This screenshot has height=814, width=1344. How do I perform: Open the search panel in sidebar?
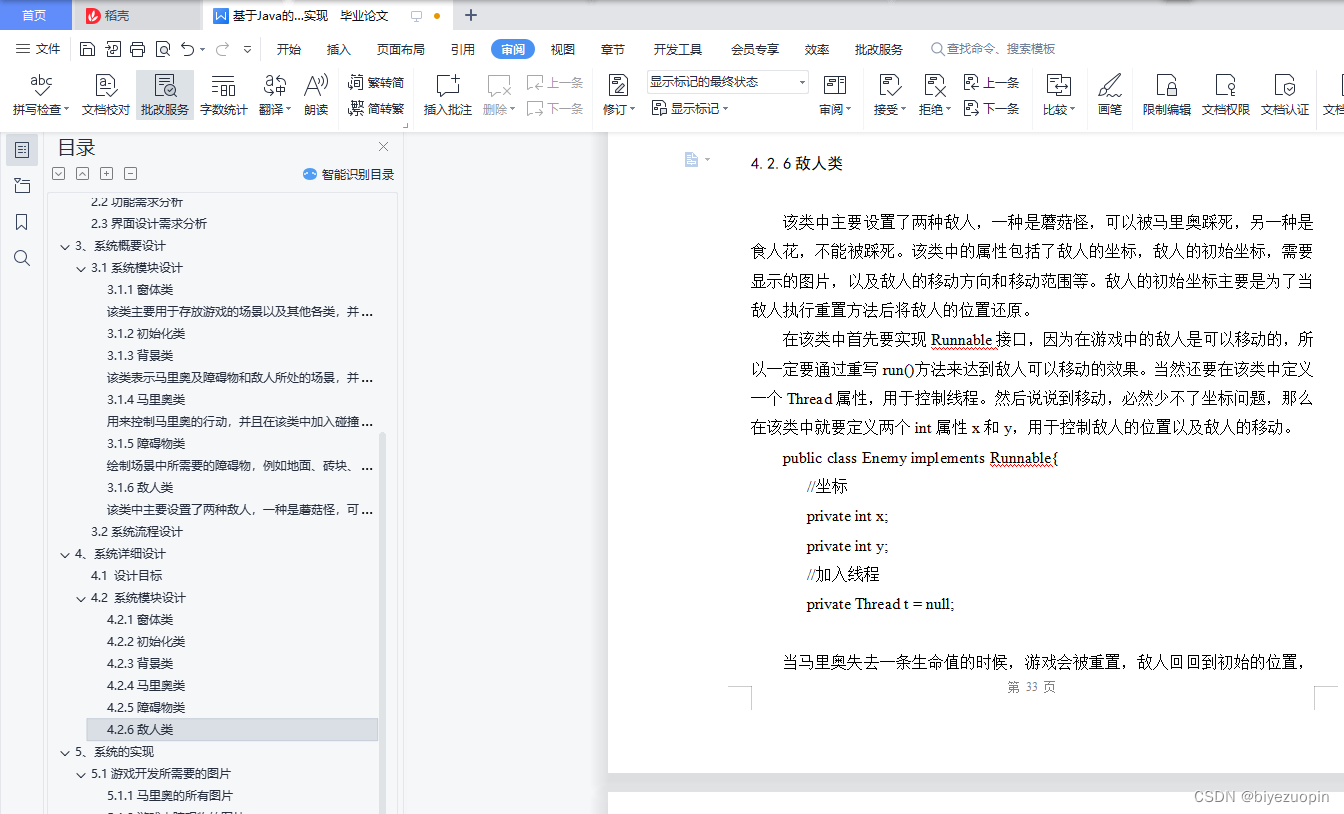pyautogui.click(x=22, y=258)
